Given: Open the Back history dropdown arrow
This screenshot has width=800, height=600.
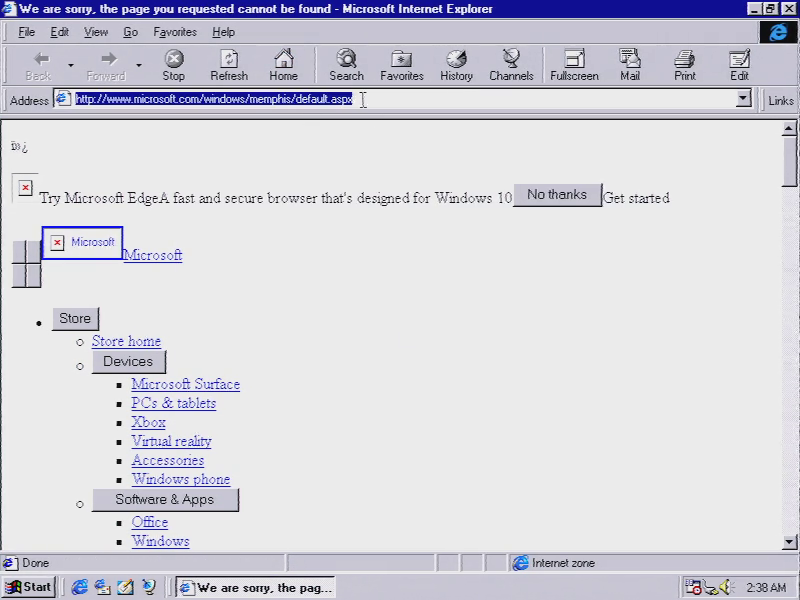Looking at the screenshot, I should coord(71,65).
